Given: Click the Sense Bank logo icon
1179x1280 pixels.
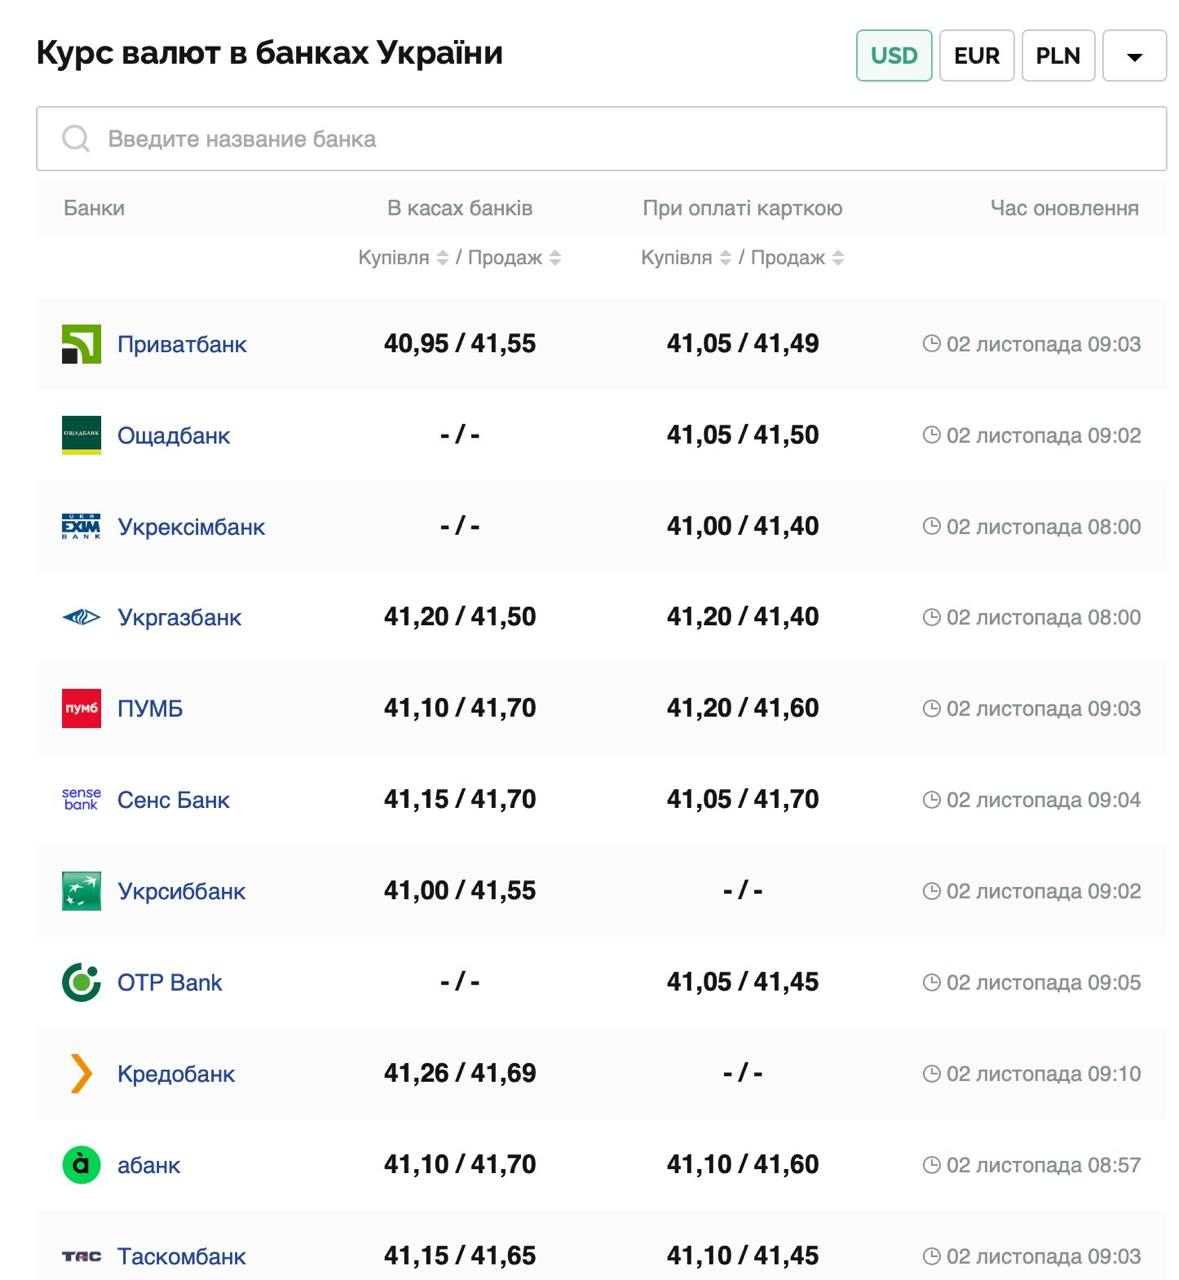Looking at the screenshot, I should [x=81, y=800].
